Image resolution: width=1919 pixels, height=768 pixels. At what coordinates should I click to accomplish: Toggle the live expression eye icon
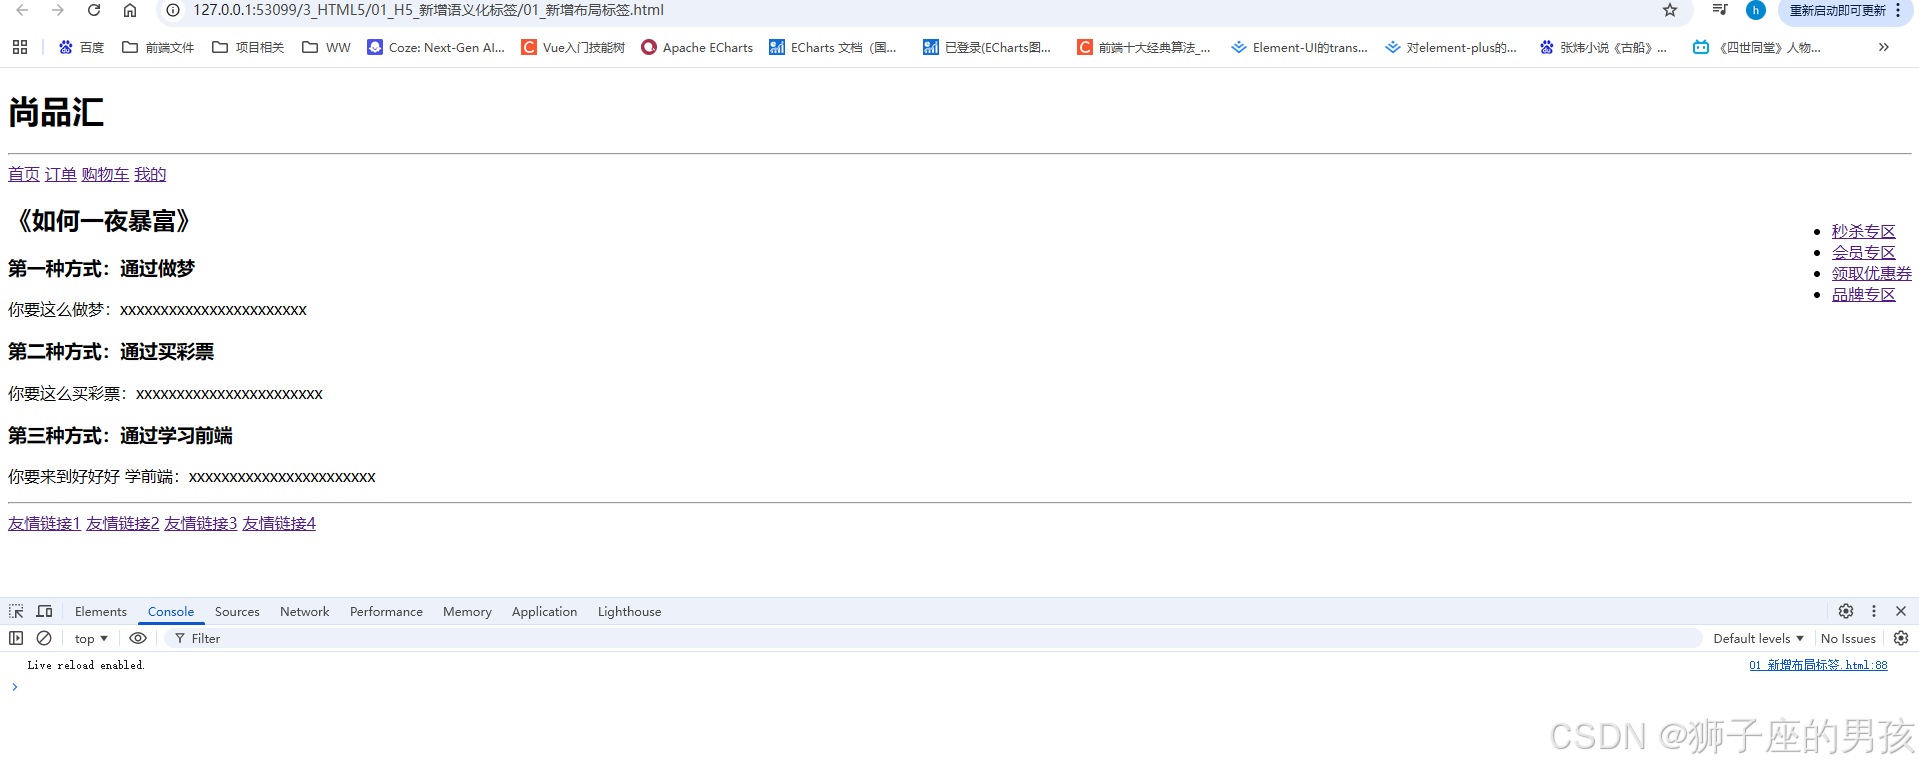pos(138,638)
